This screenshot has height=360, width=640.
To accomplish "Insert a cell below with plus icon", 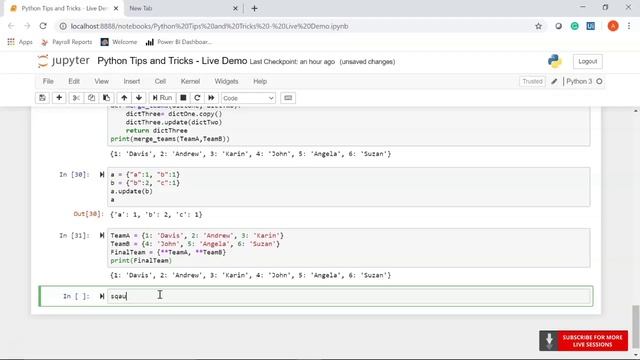I will pos(59,98).
